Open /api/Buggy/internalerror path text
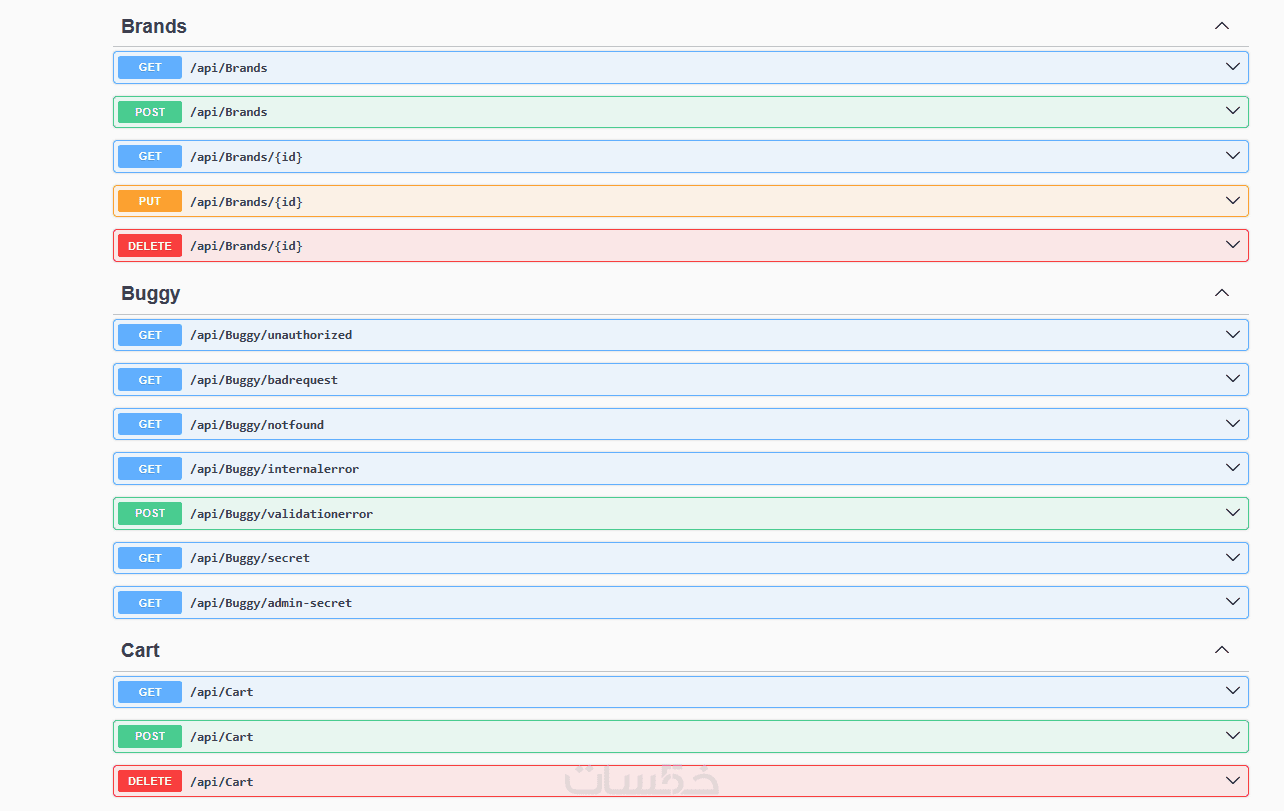Screen dimensions: 1284x811 point(275,469)
